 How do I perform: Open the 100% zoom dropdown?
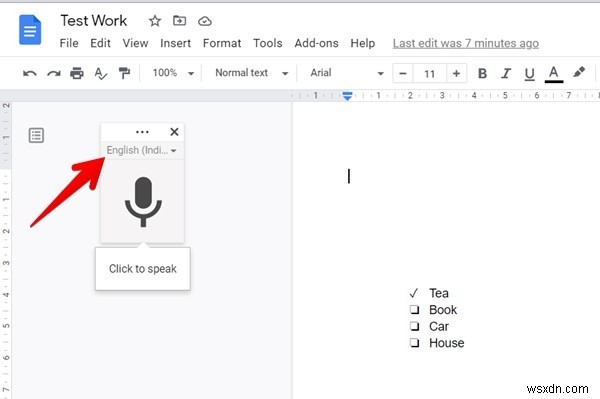point(173,73)
